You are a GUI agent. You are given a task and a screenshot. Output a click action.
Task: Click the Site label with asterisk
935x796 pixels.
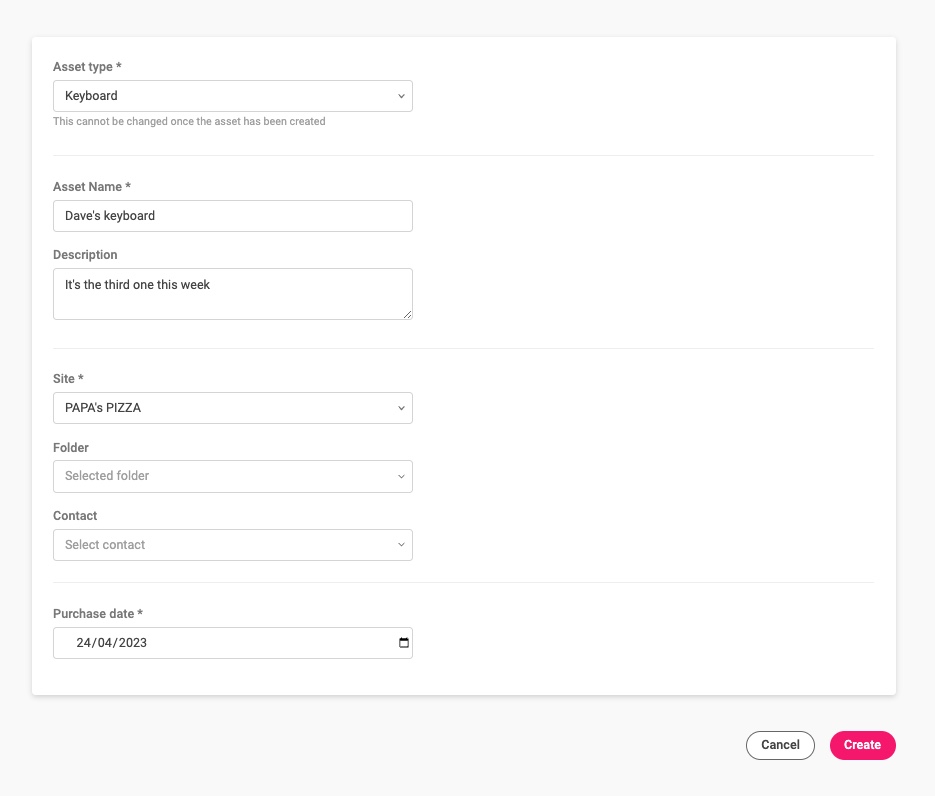[67, 379]
